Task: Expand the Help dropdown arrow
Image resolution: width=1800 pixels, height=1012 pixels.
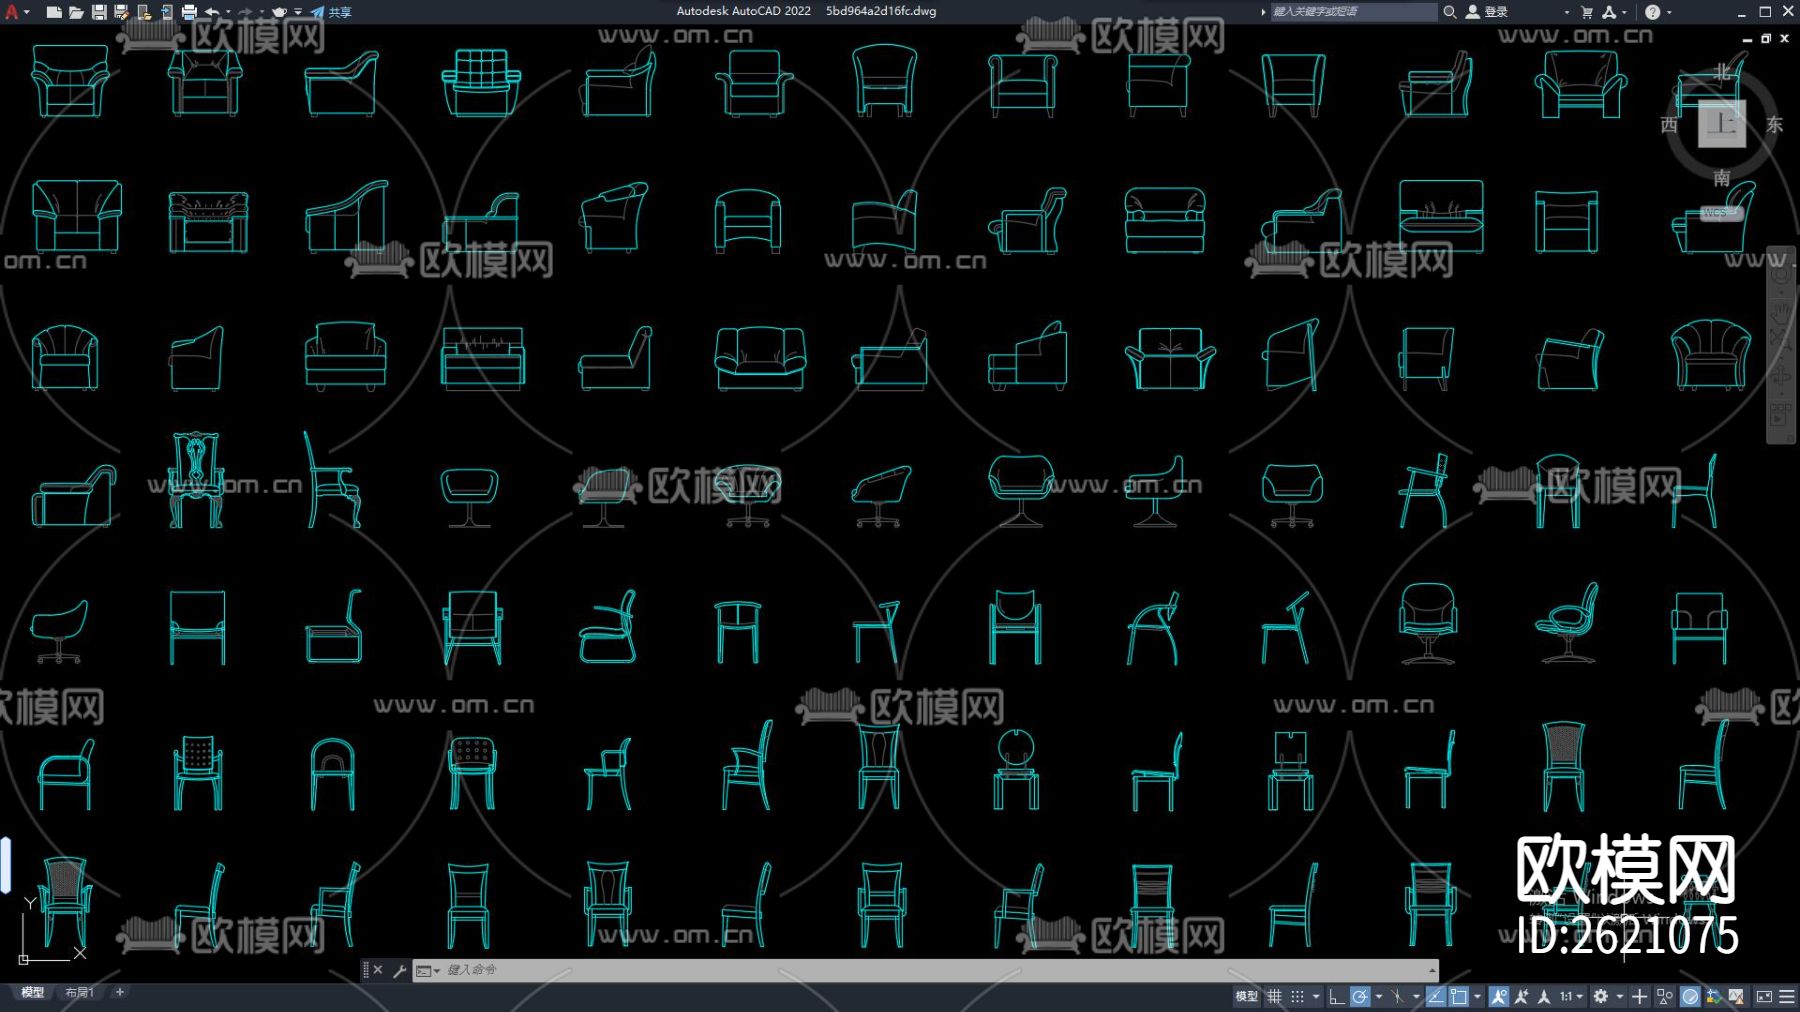Action: coord(1669,12)
